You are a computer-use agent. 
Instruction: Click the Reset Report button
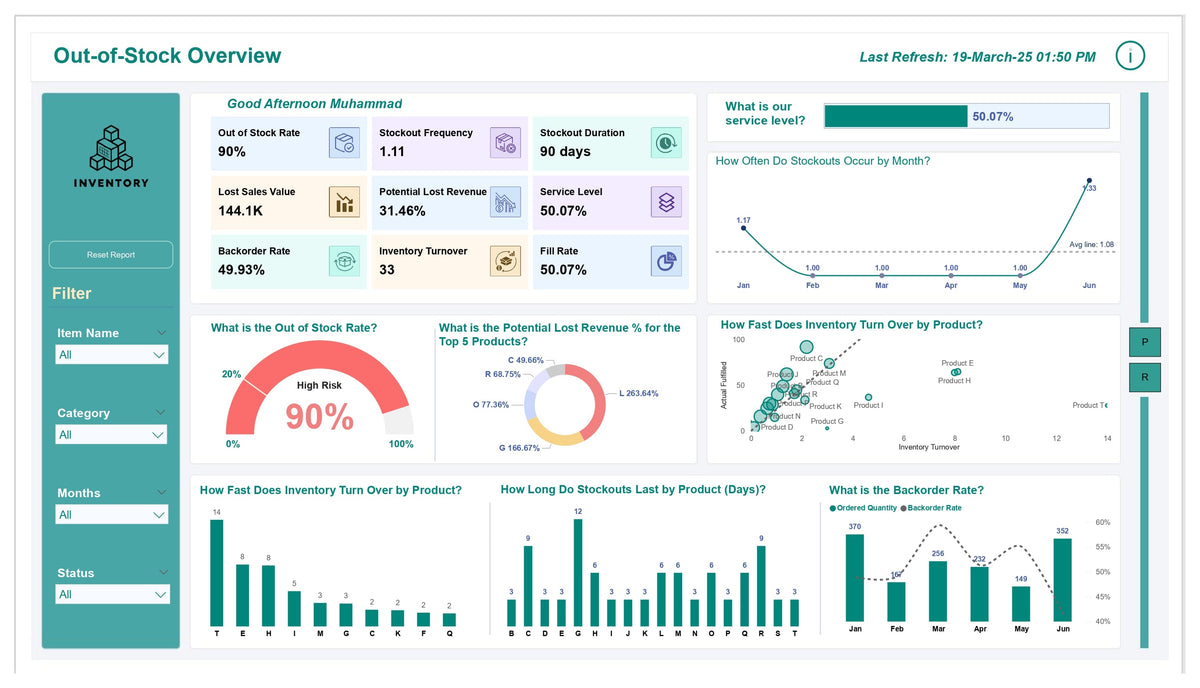coord(110,254)
